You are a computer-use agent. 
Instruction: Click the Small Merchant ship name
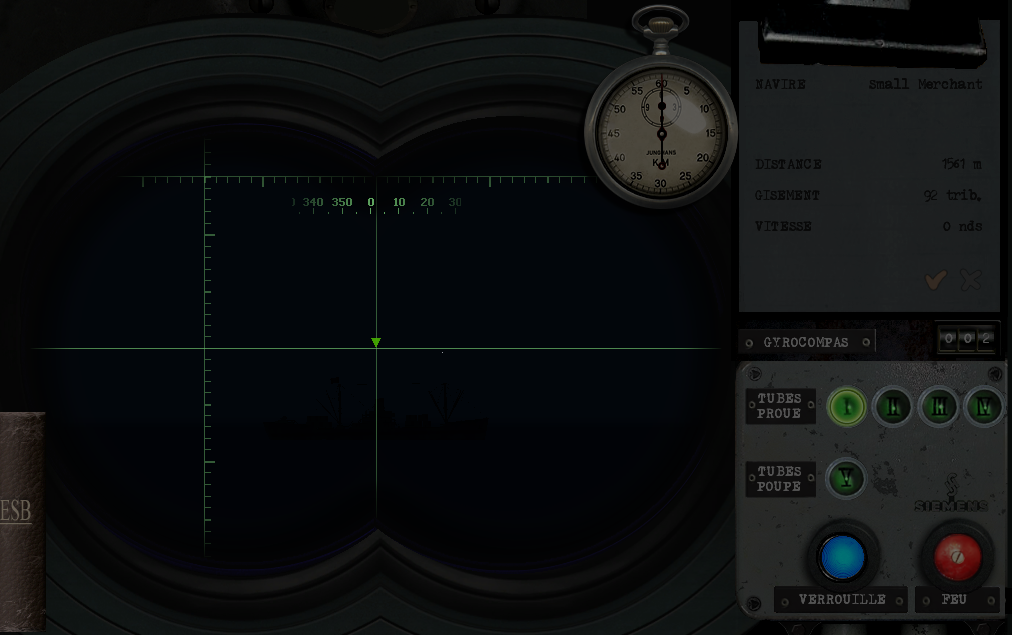tap(925, 85)
